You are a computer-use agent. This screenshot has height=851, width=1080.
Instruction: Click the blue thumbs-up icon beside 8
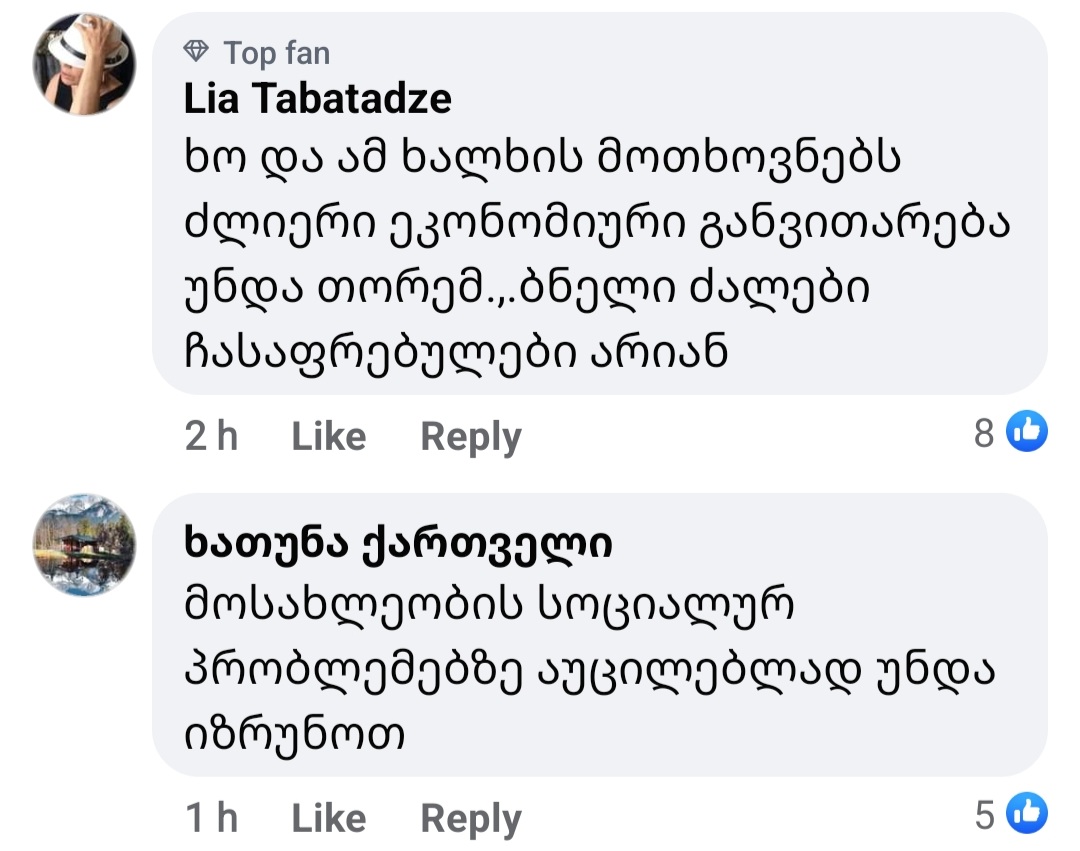point(1026,432)
